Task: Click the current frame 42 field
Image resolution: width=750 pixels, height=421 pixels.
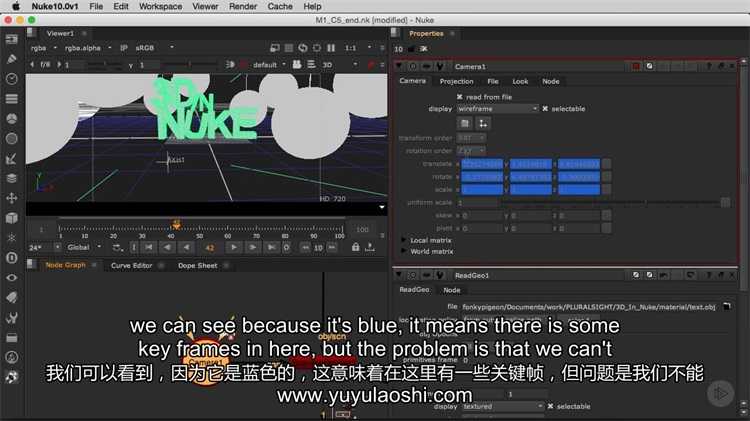Action: tap(210, 247)
